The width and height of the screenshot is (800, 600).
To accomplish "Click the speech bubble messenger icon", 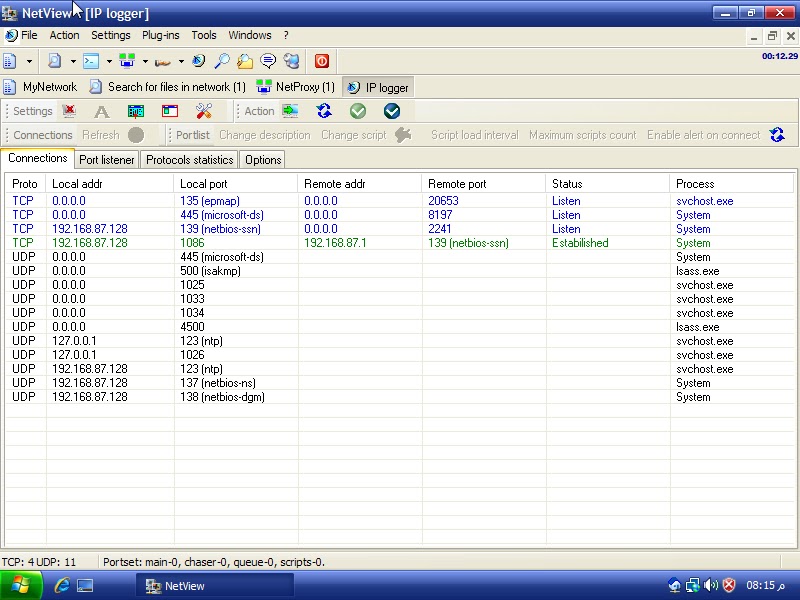I will point(270,60).
